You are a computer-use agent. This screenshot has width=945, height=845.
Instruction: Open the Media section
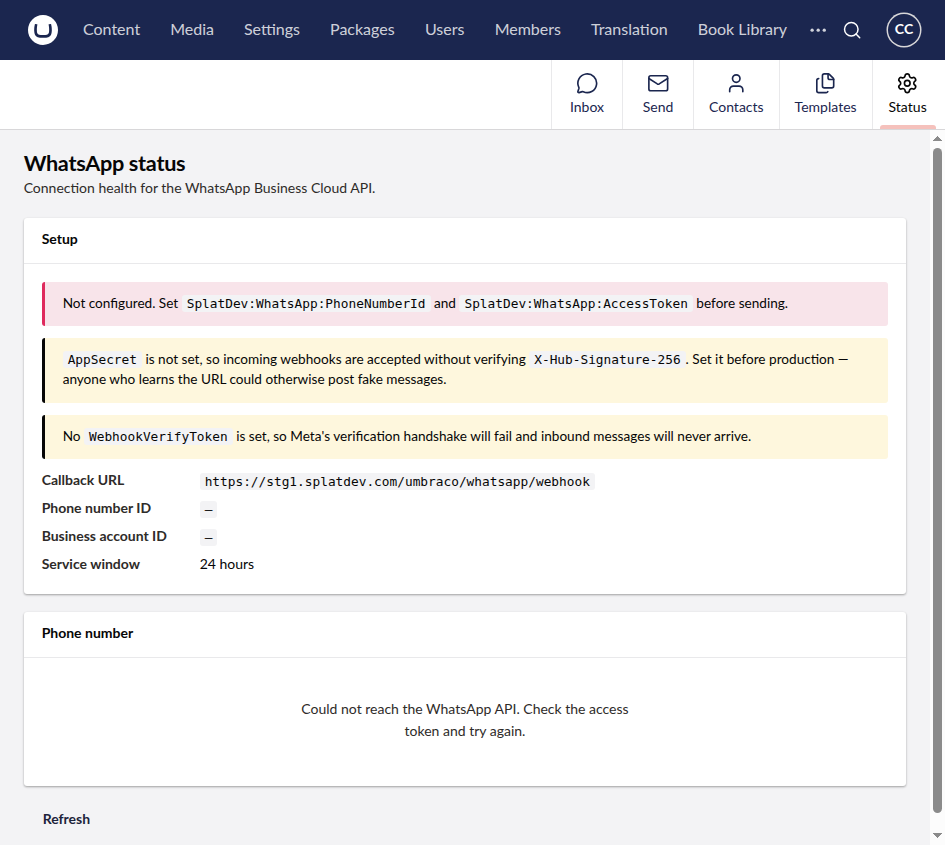point(192,30)
